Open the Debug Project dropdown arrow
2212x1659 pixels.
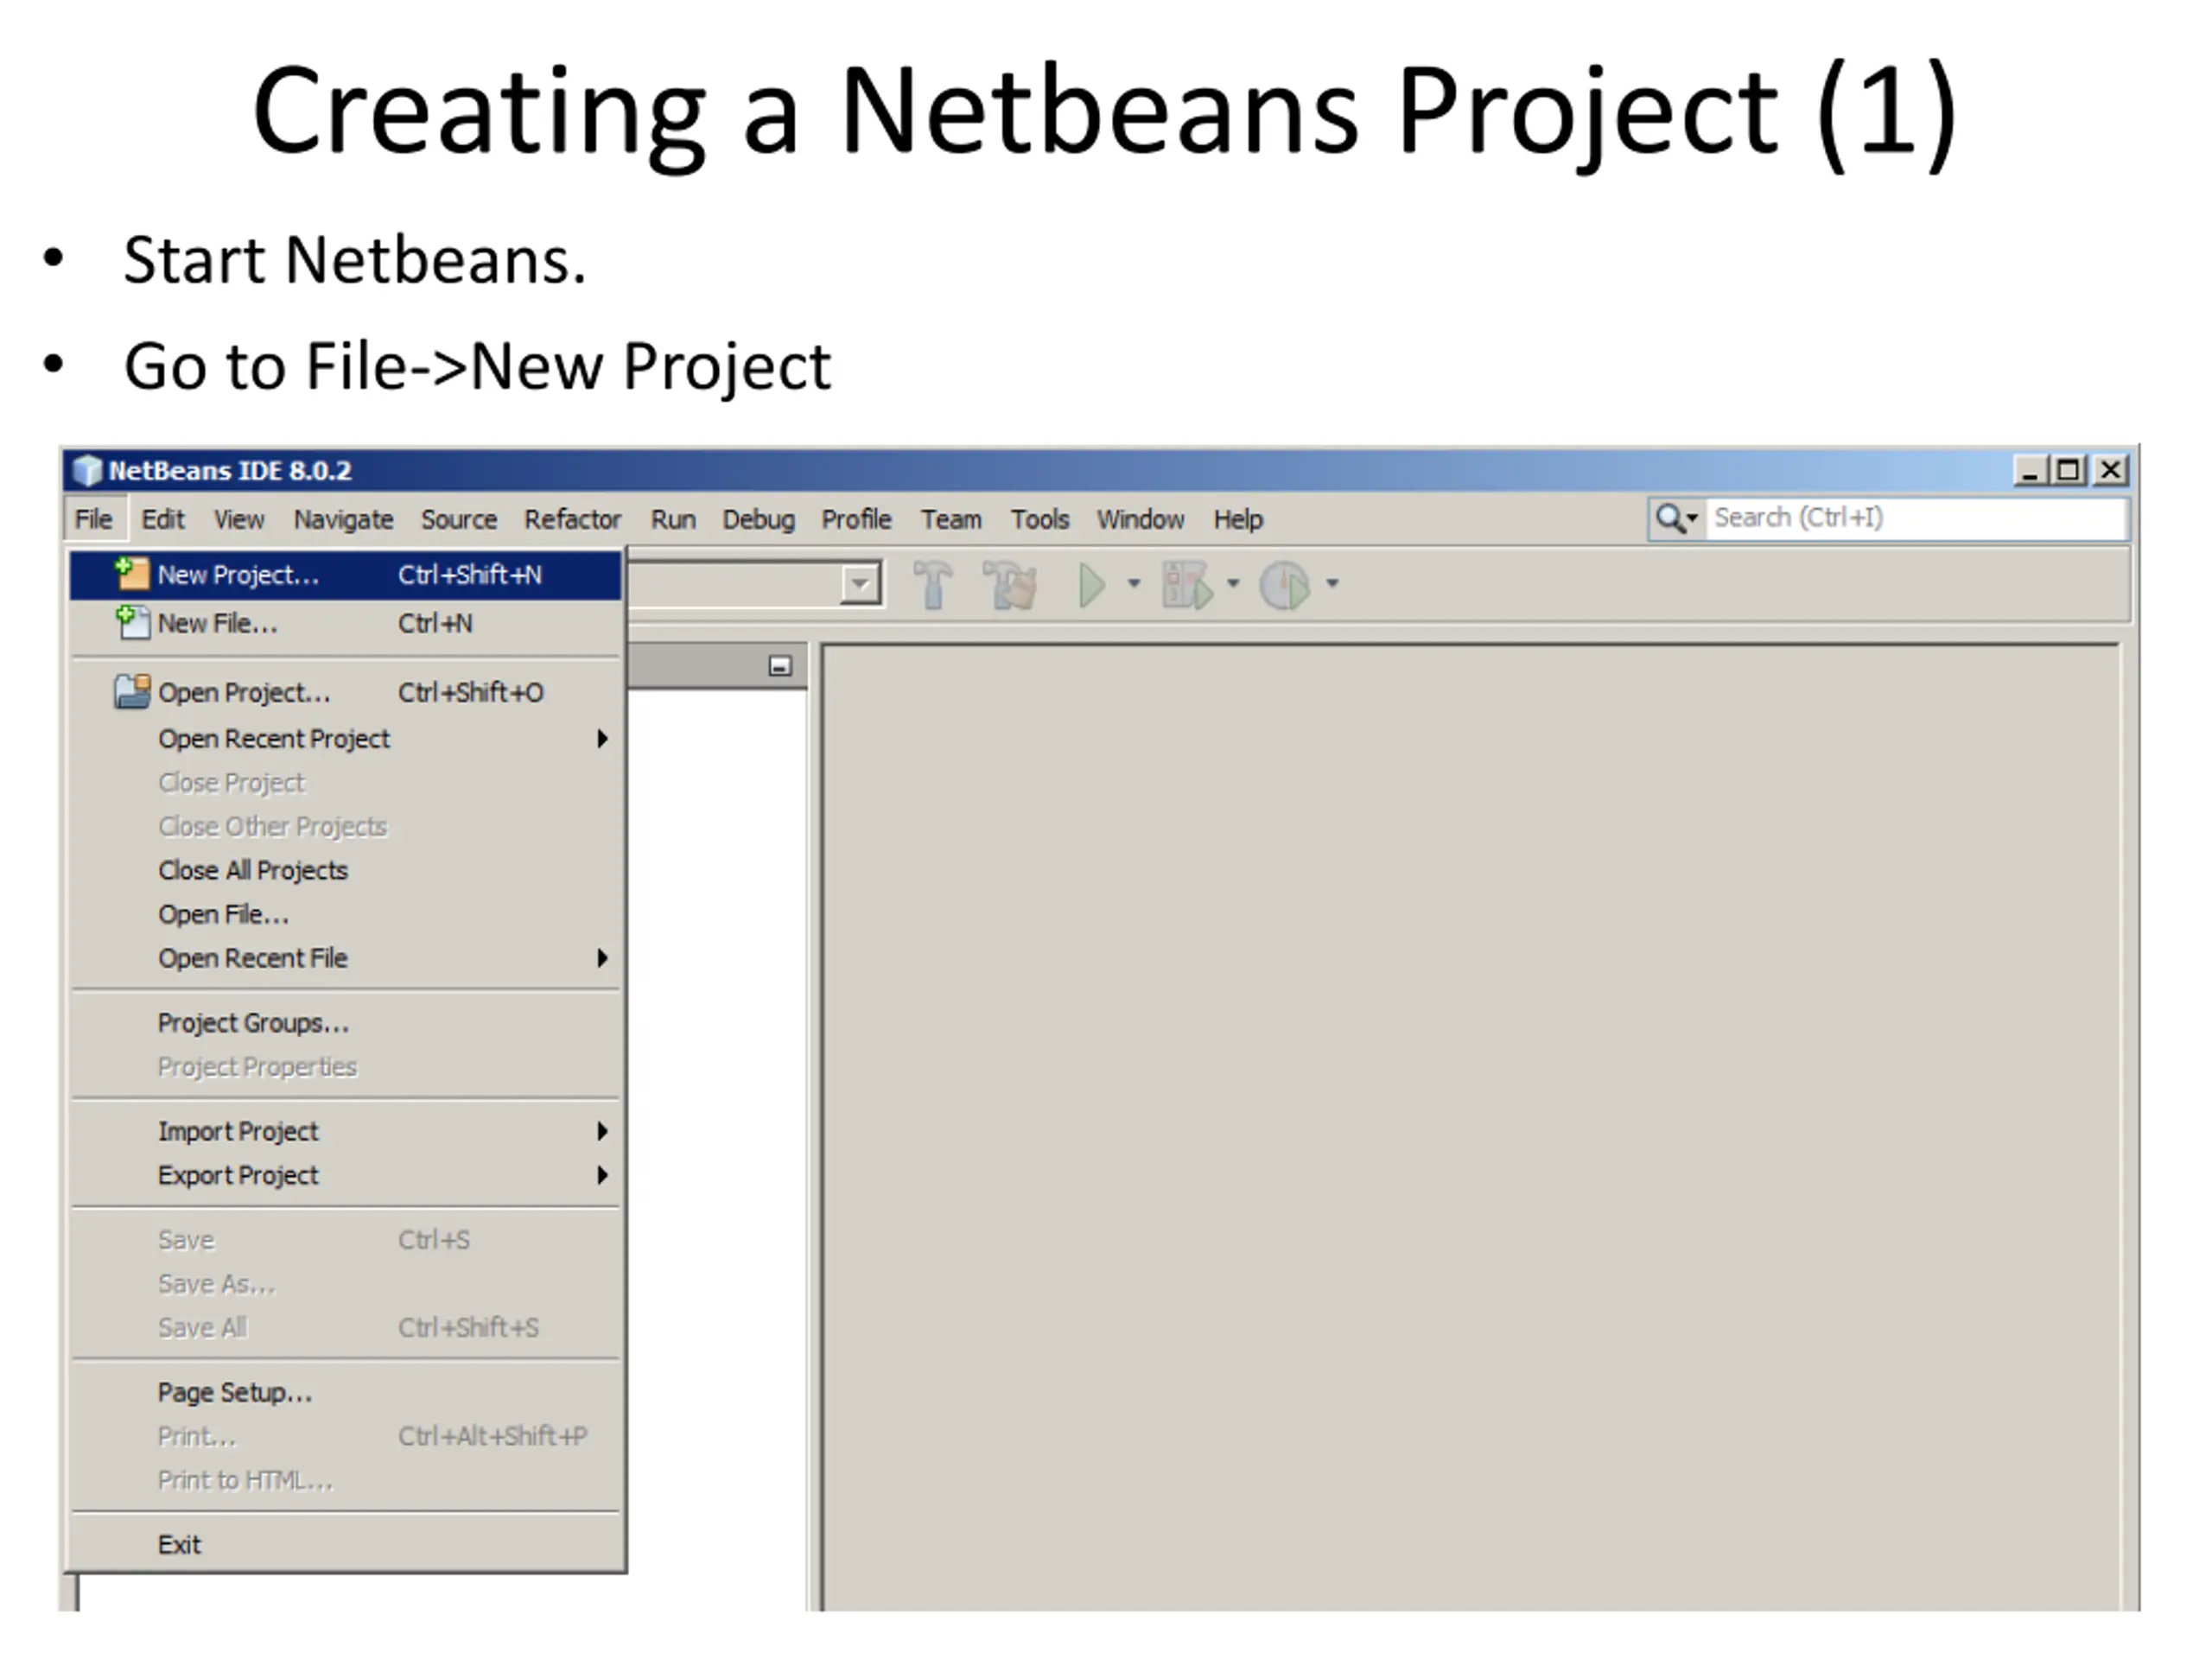(1233, 583)
